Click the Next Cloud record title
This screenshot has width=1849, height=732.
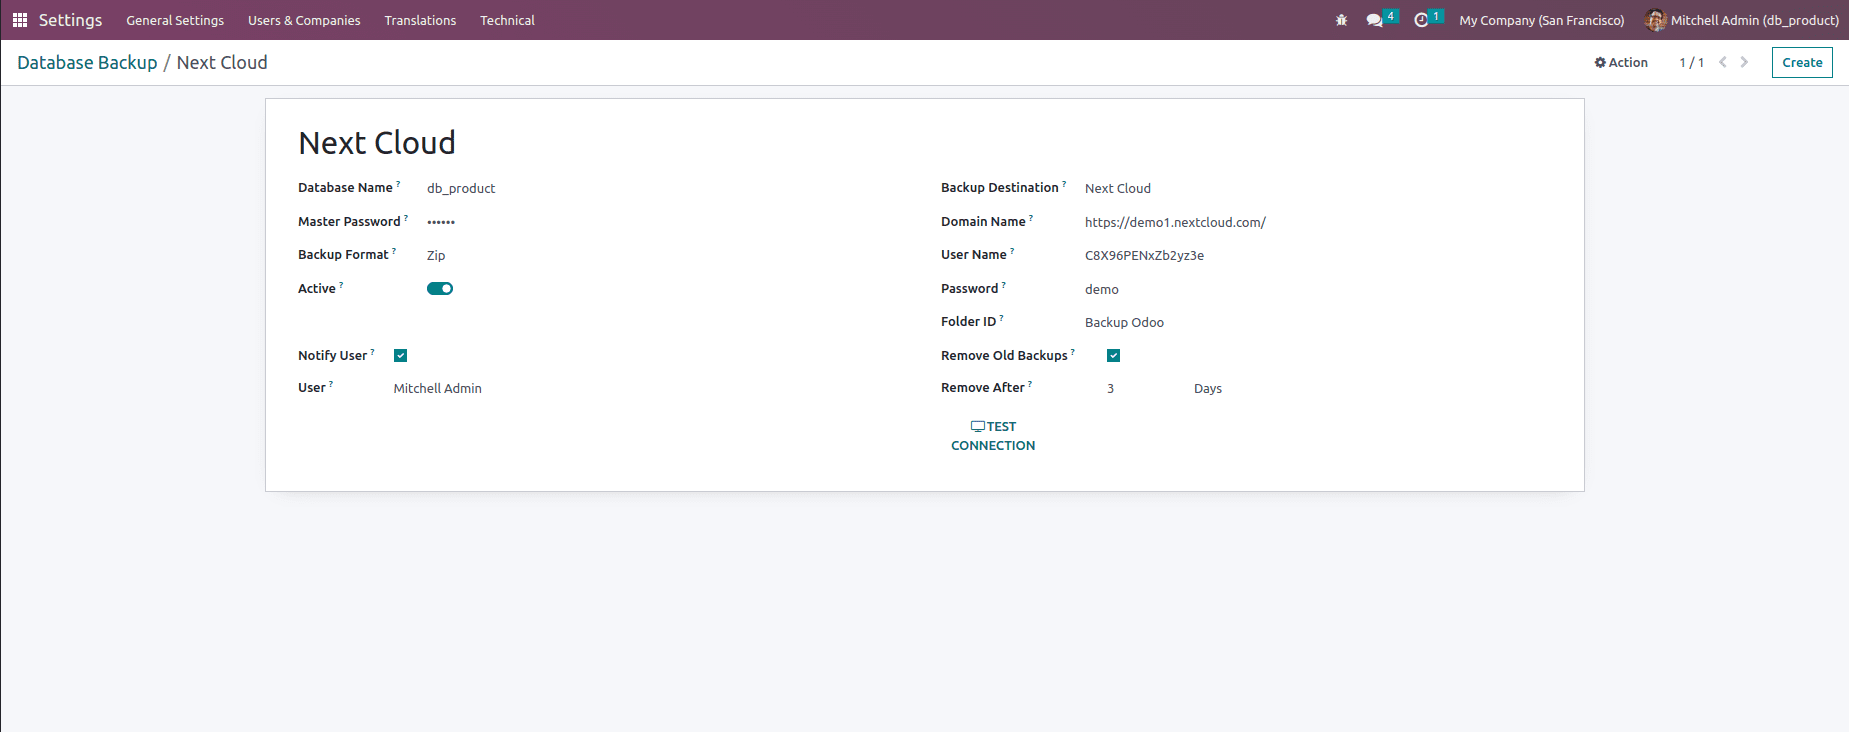click(377, 143)
